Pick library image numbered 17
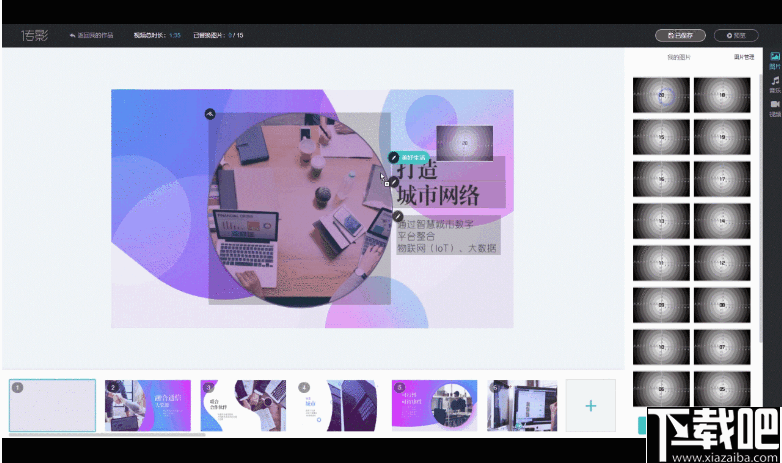Viewport: 782px width, 463px height. [x=722, y=179]
